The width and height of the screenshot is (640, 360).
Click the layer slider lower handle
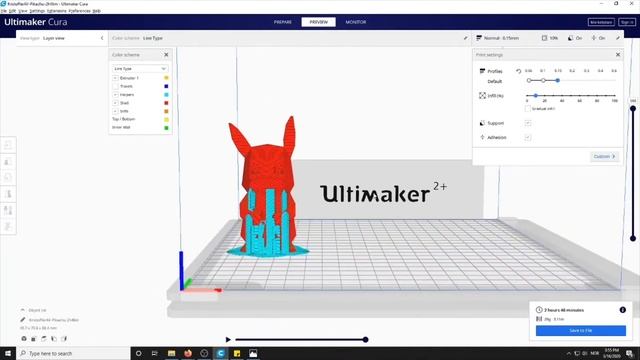[x=633, y=238]
